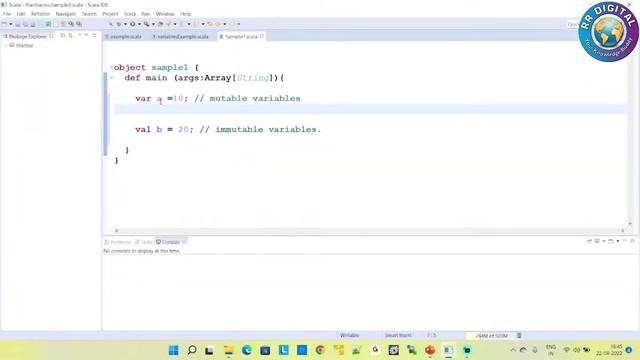This screenshot has height=360, width=640.
Task: Open Google Chrome from the taskbar
Action: (320, 350)
